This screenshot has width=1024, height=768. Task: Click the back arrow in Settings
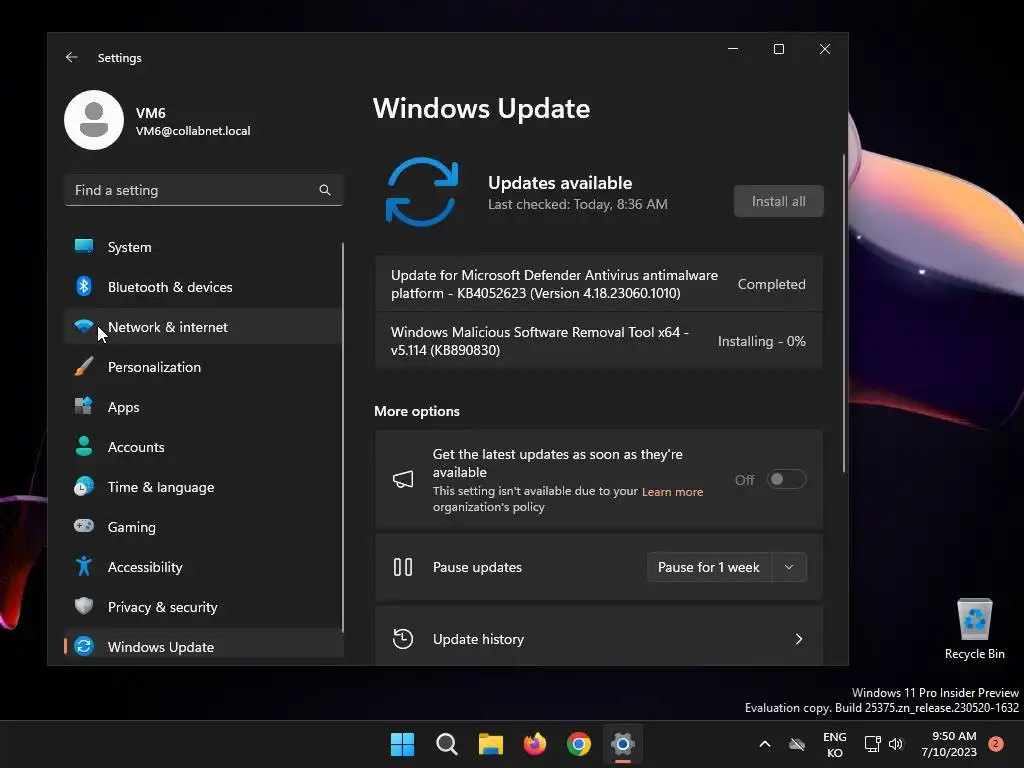[71, 57]
